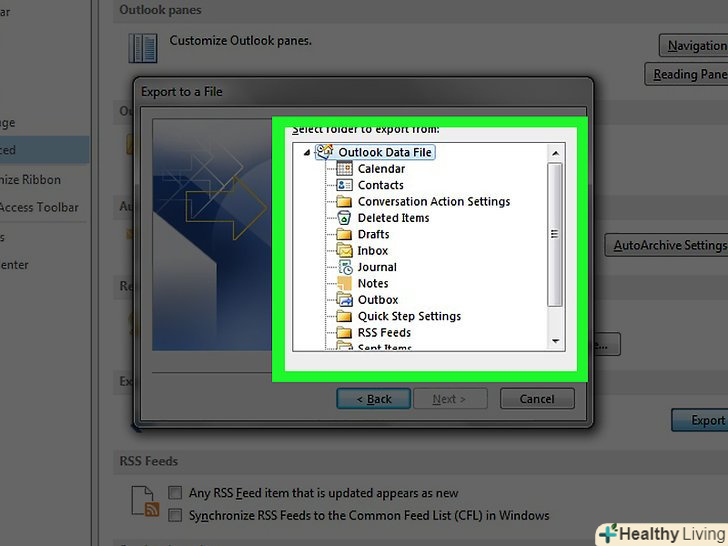Click the Navigation Pane button

point(694,45)
